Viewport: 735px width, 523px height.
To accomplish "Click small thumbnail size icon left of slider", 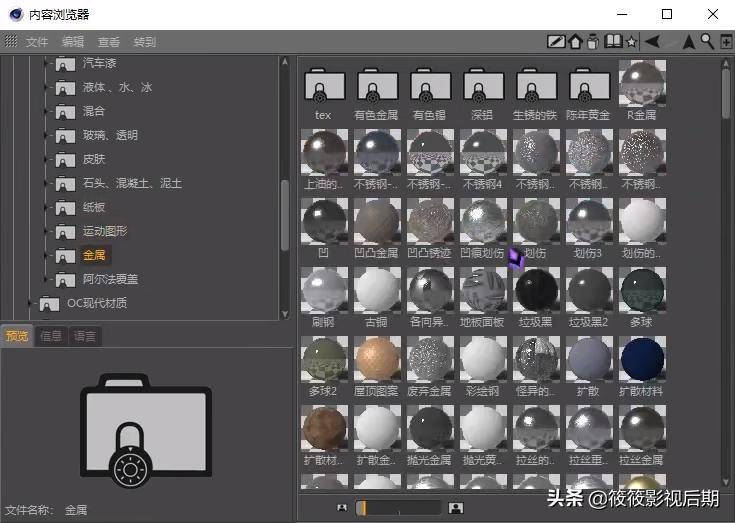I will (342, 508).
